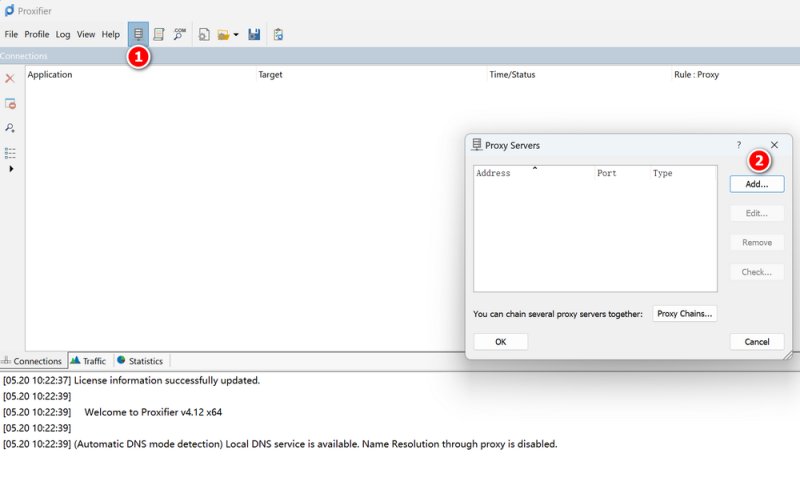
Task: Click the save profile floppy icon
Action: pos(254,34)
